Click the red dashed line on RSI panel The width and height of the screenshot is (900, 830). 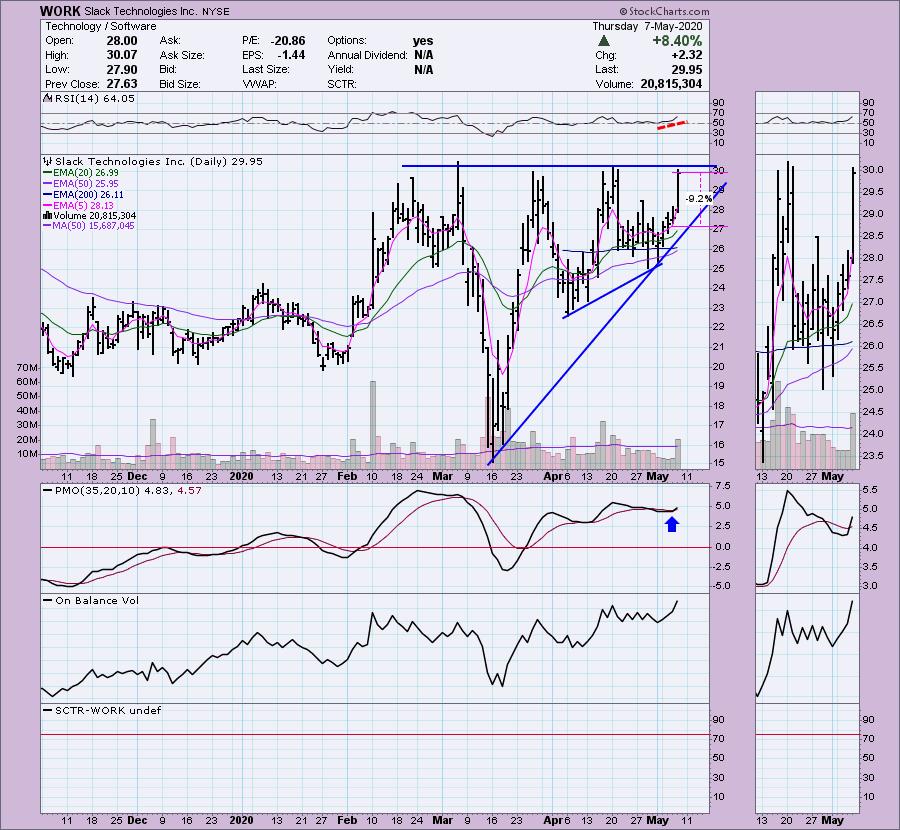click(x=672, y=125)
